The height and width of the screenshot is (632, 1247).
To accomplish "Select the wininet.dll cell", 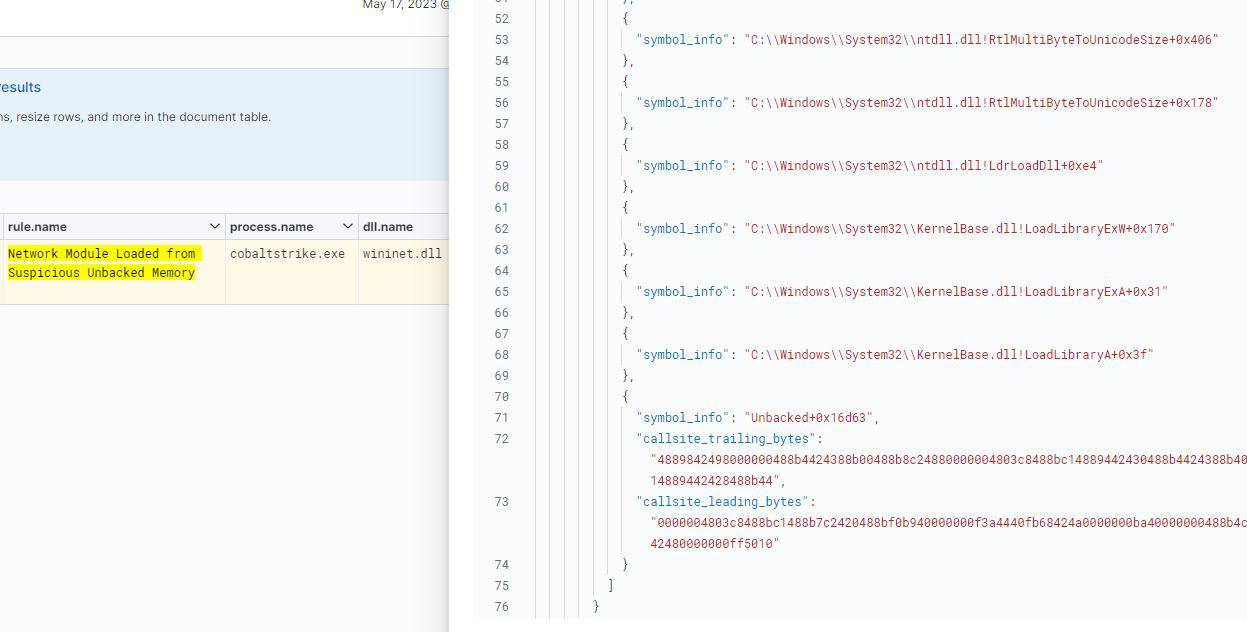I will [x=402, y=254].
